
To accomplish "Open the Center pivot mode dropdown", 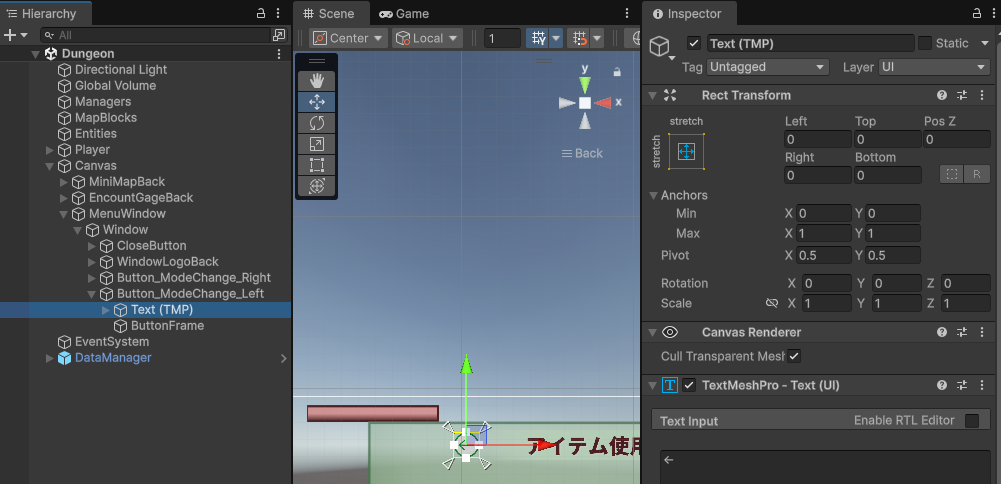I will pos(348,38).
